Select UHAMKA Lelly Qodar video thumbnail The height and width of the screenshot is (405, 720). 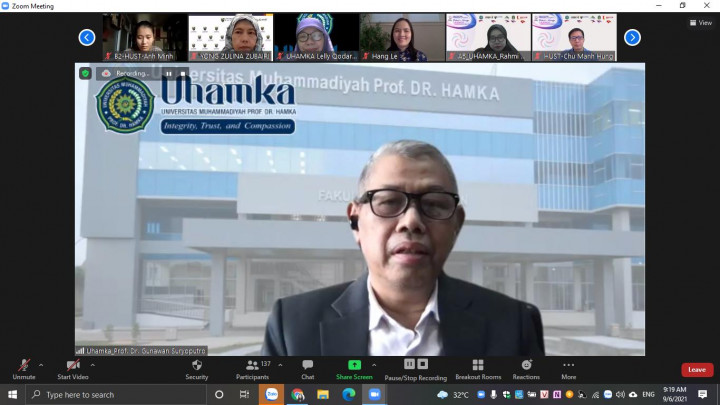click(316, 37)
